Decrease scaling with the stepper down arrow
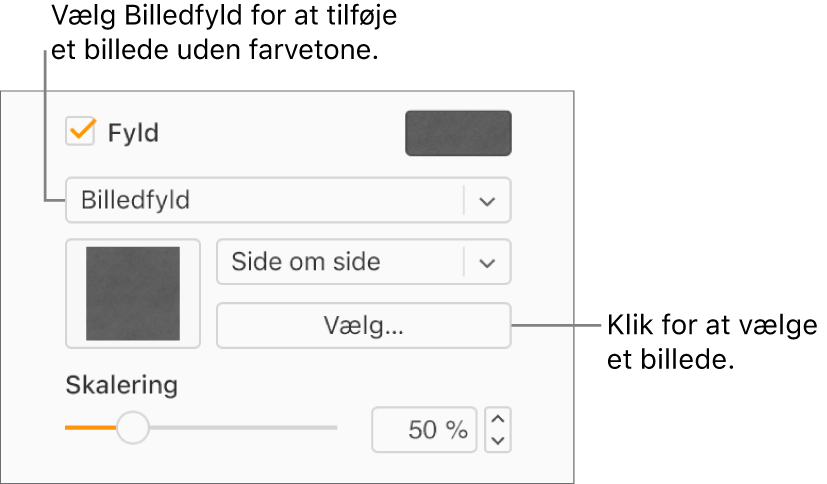827x484 pixels. 498,441
